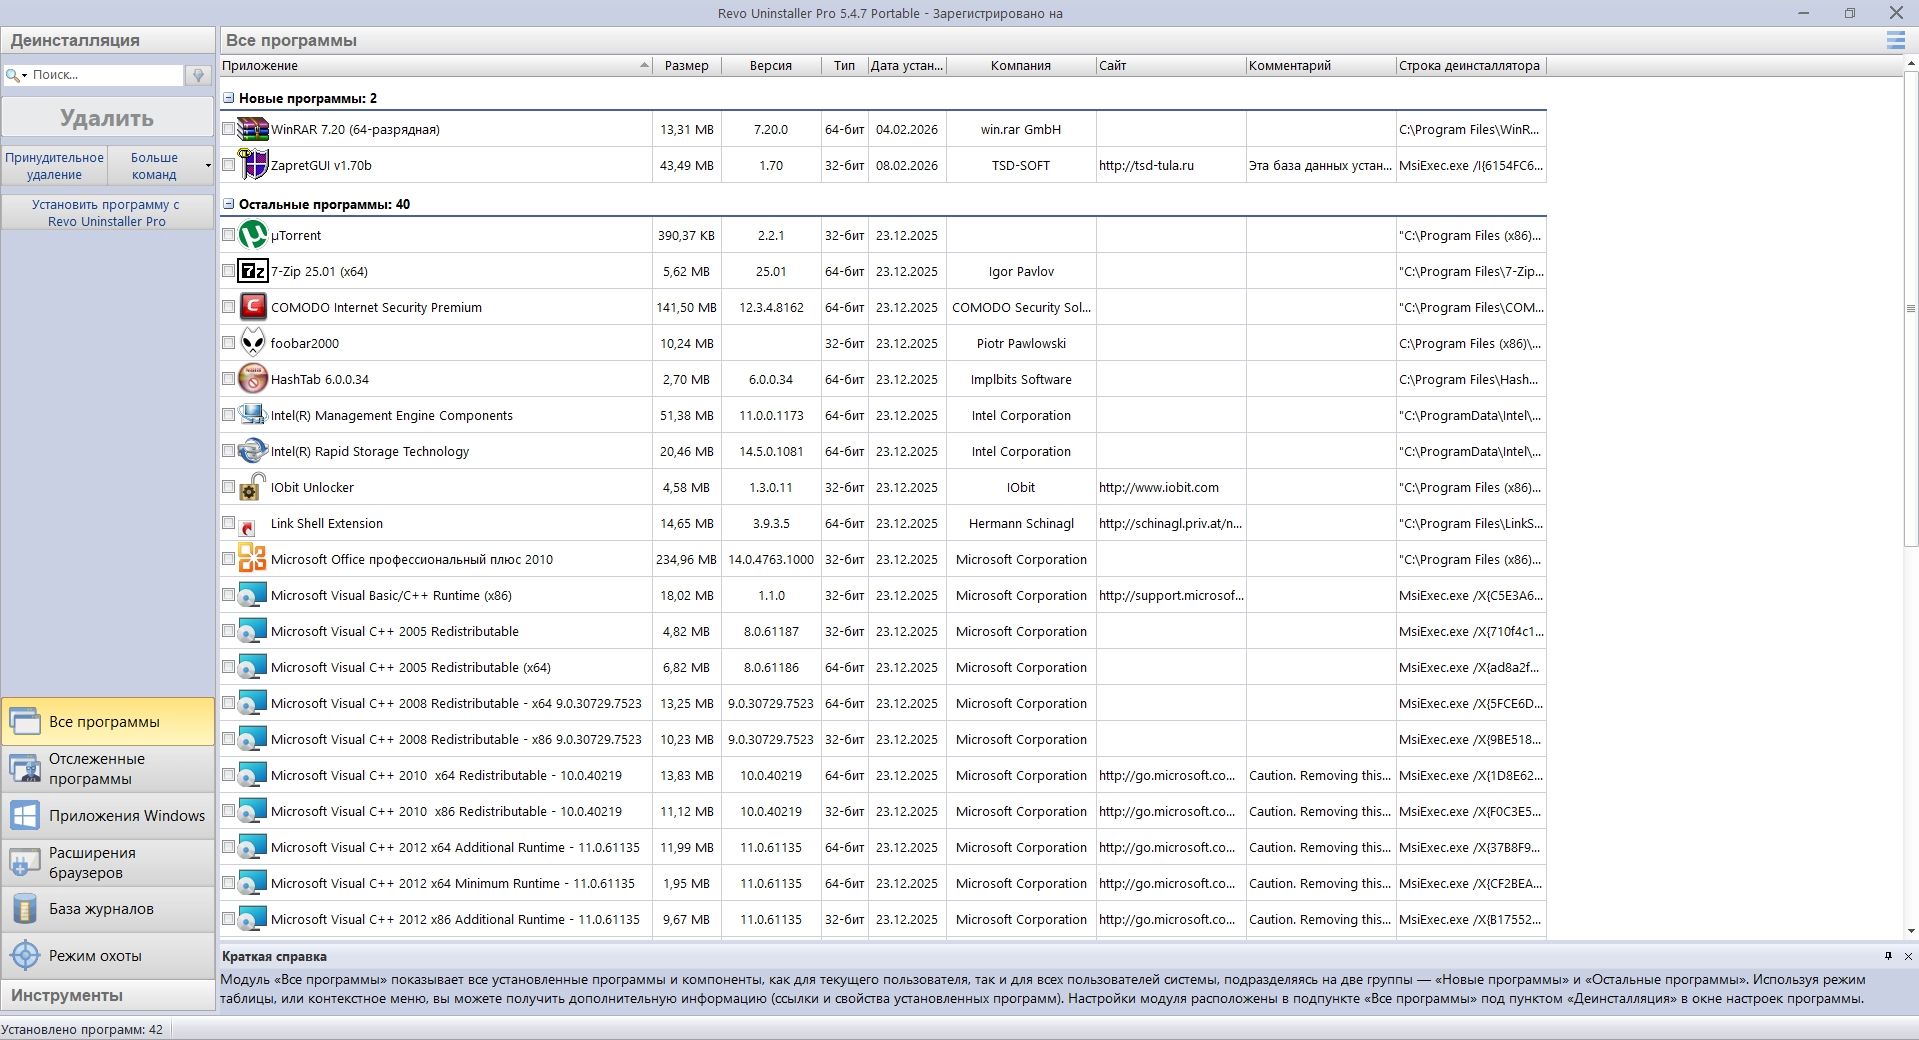The height and width of the screenshot is (1040, 1919).
Task: Collapse the 'Новые программы: 2' group
Action: [229, 98]
